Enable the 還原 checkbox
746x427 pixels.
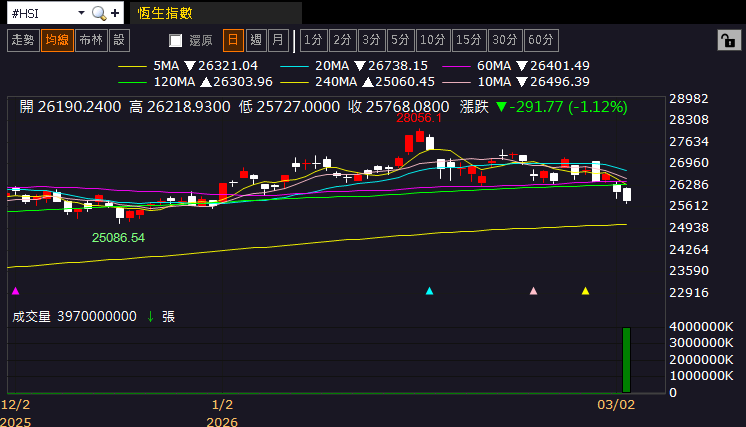176,40
